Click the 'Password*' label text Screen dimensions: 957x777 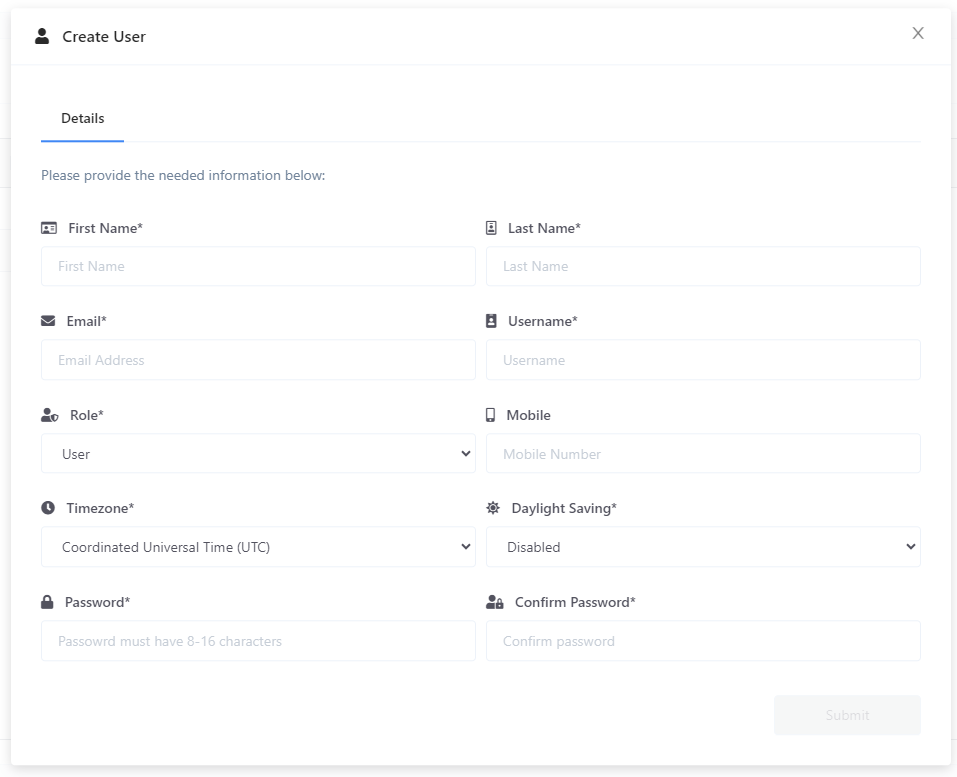[x=98, y=602]
